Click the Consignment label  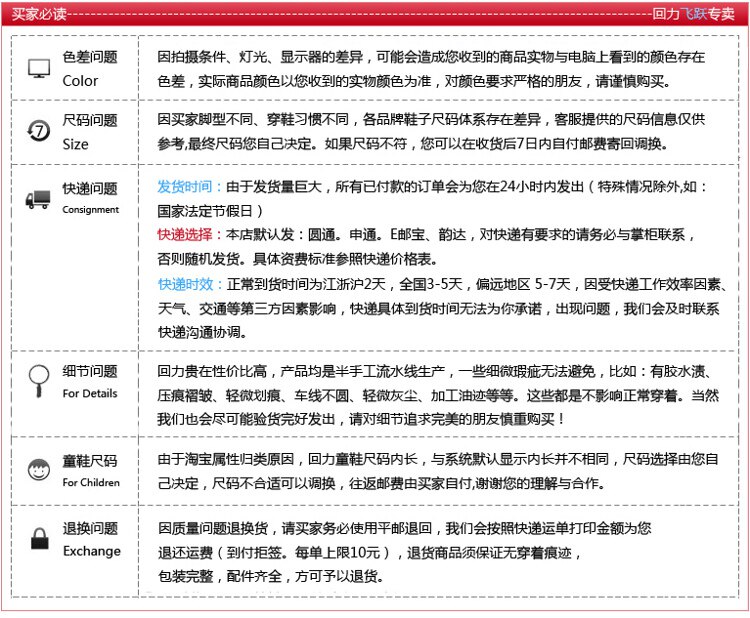click(90, 210)
